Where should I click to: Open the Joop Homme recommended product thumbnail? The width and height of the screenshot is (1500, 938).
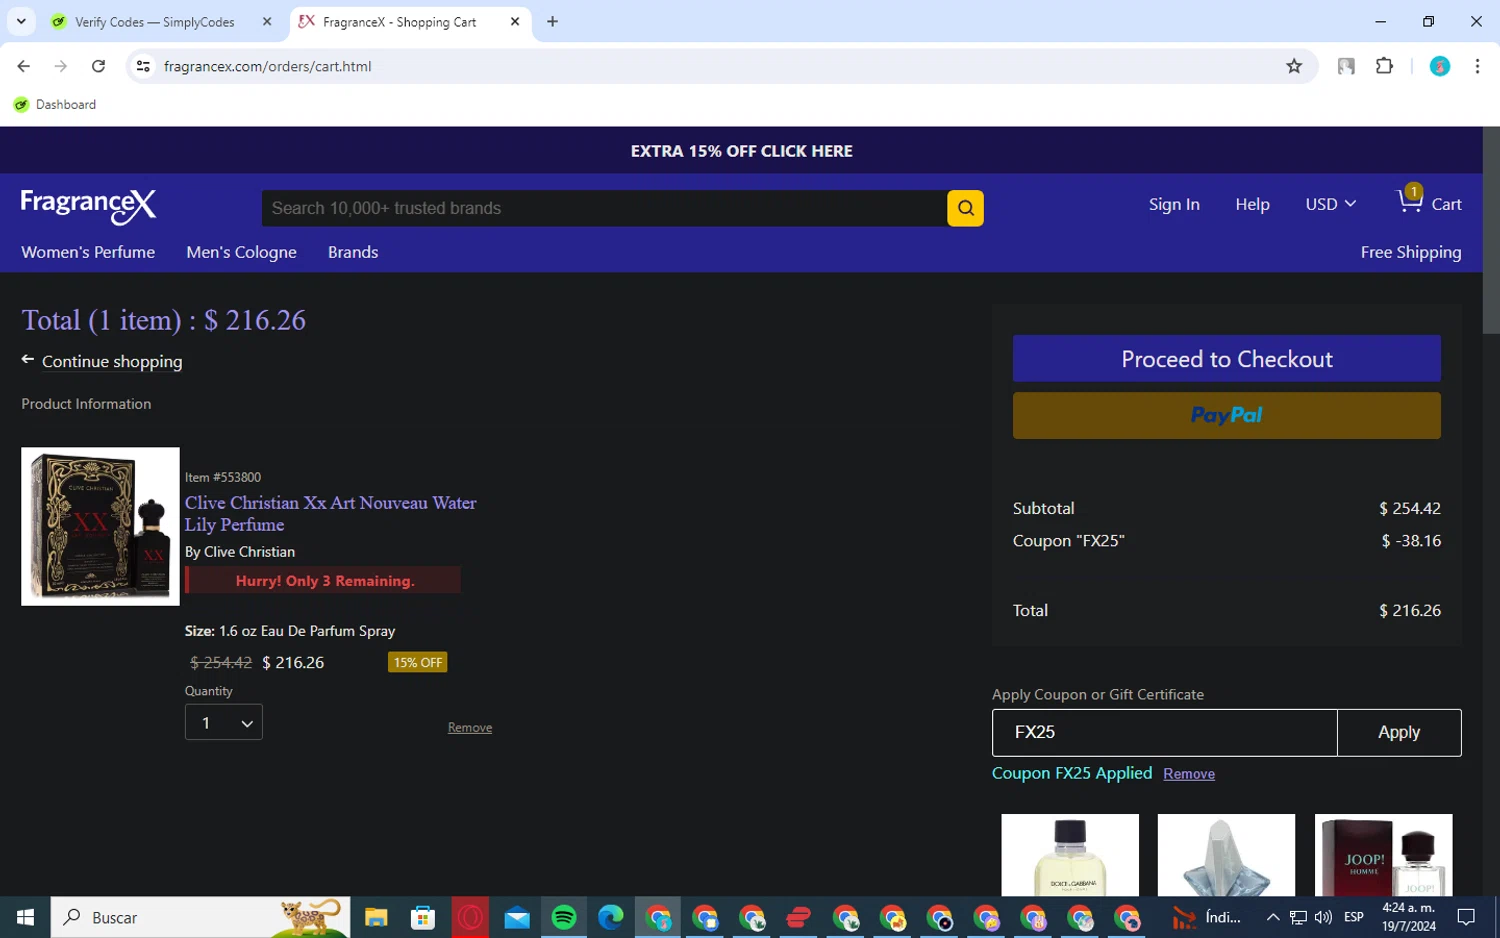pos(1383,855)
